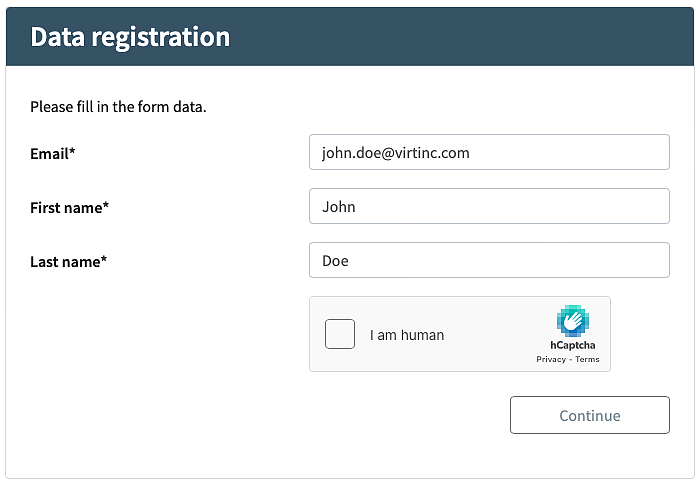Check the "I am human" checkbox
The width and height of the screenshot is (700, 484).
point(340,334)
